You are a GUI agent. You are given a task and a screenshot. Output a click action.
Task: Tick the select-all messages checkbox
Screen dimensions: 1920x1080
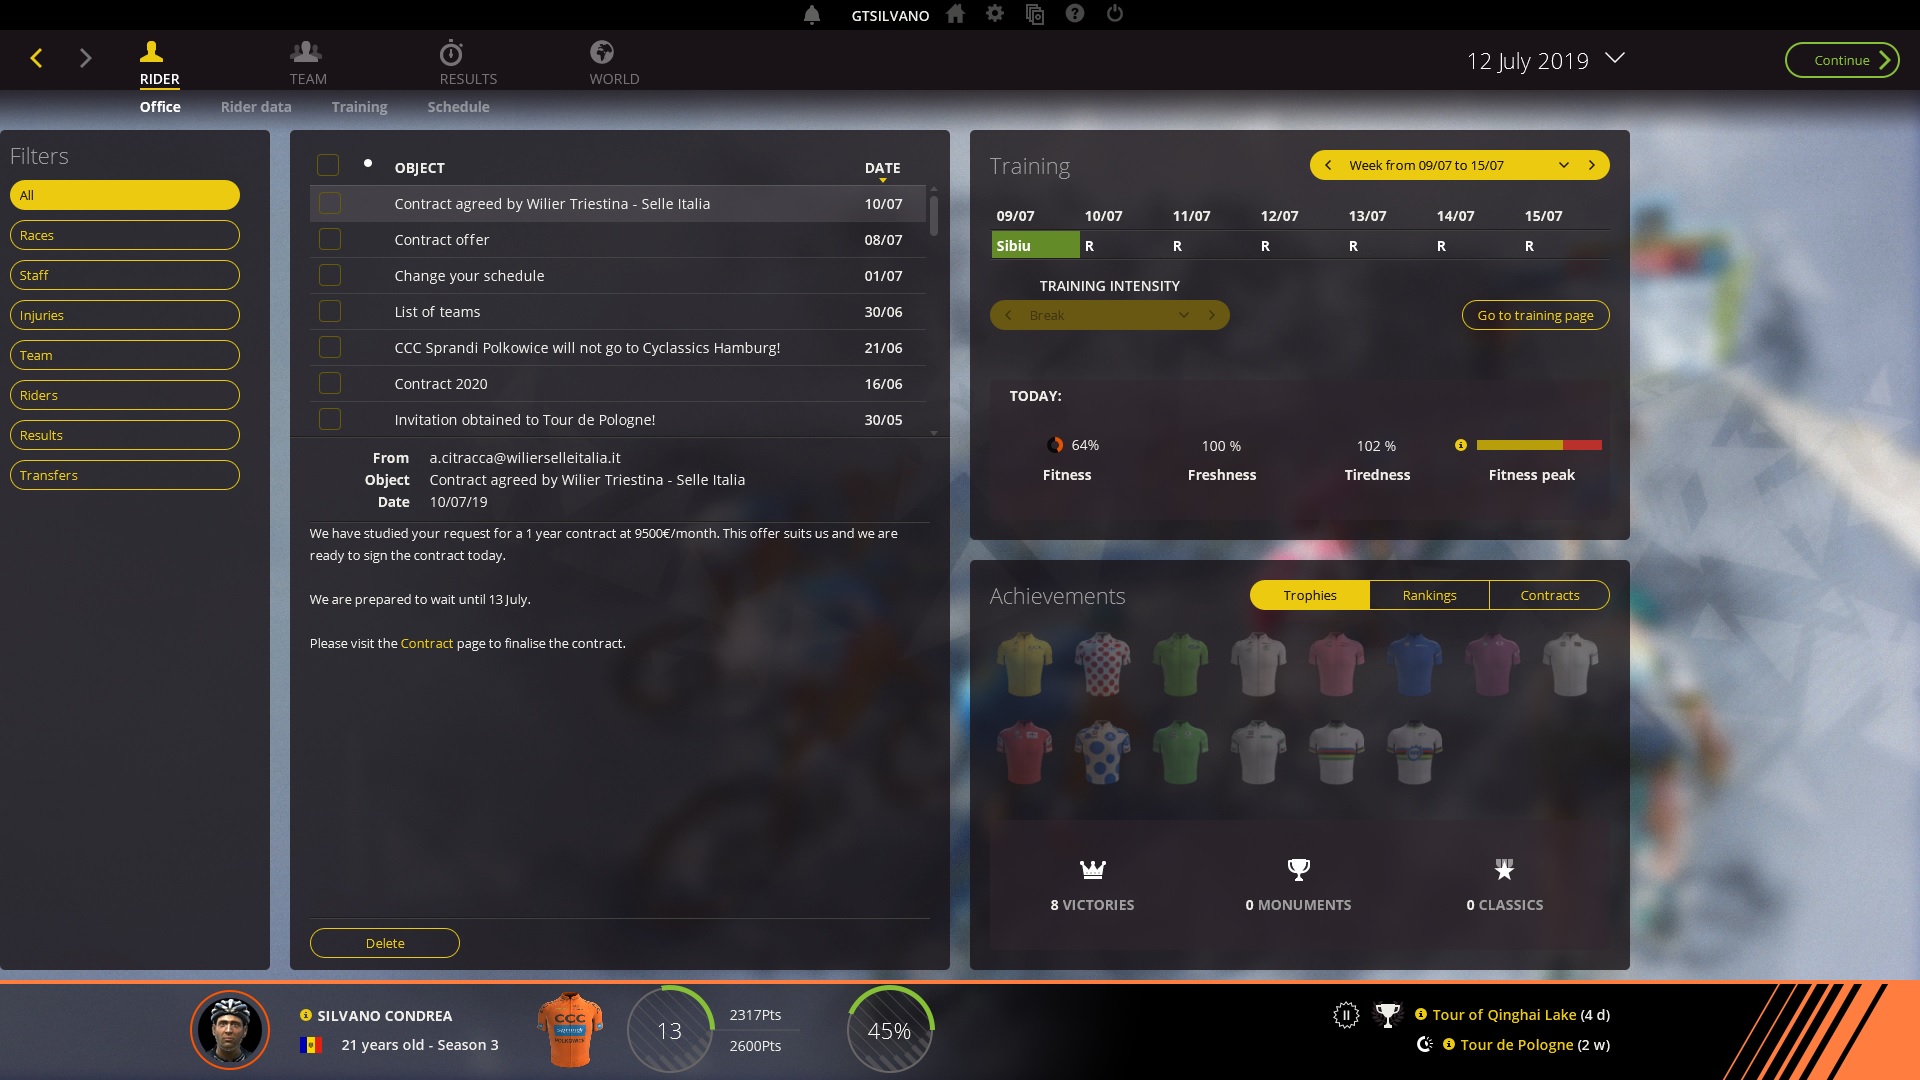coord(328,165)
